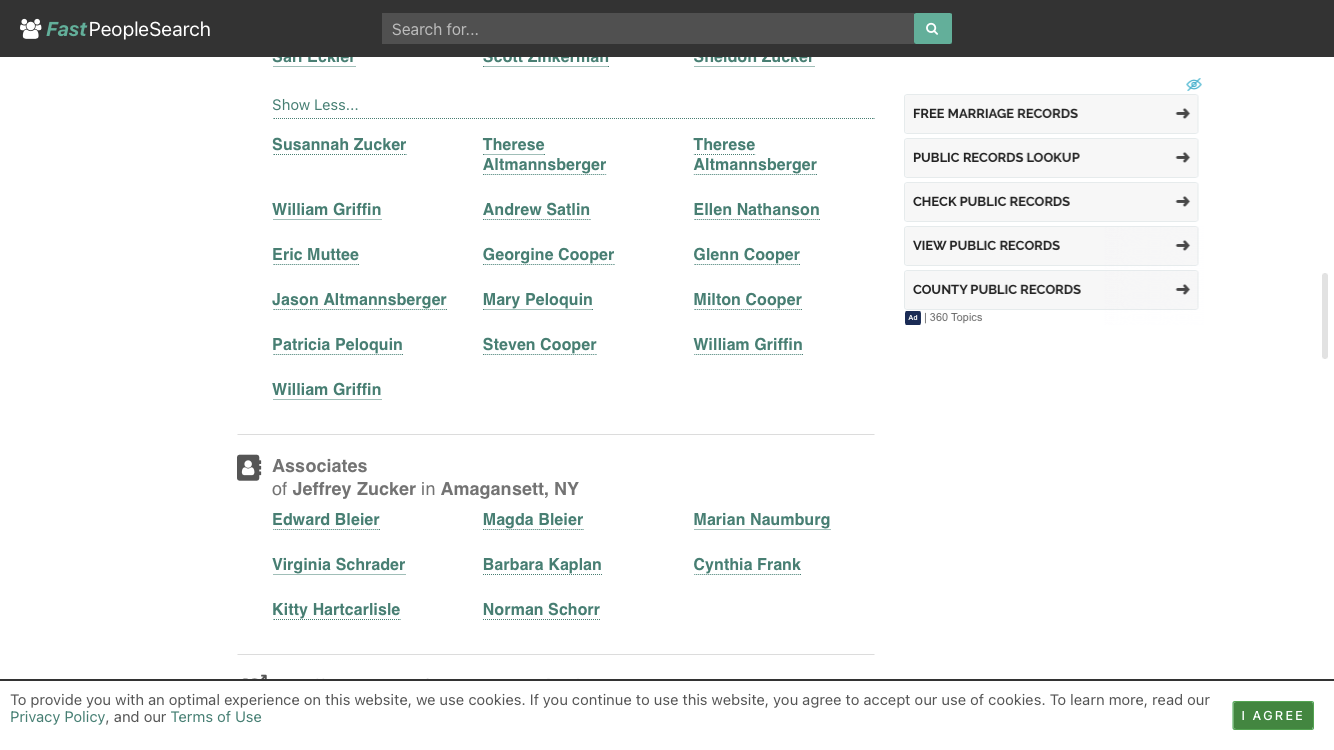The image size is (1334, 750).
Task: Click the FastPeopleSearch logo icon
Action: click(31, 29)
